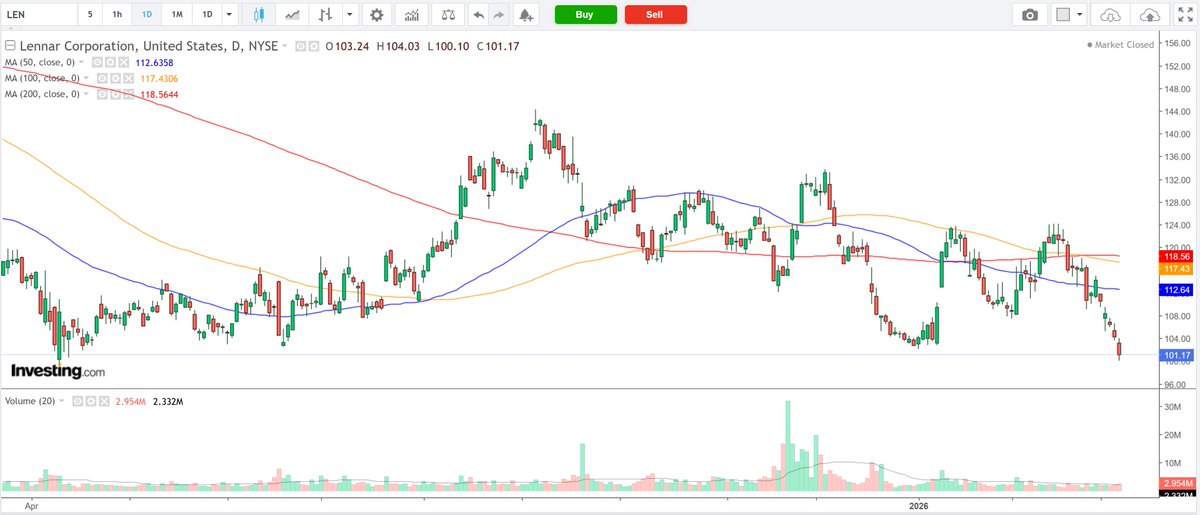Create an alert with the bell icon
1200x515 pixels.
527,15
